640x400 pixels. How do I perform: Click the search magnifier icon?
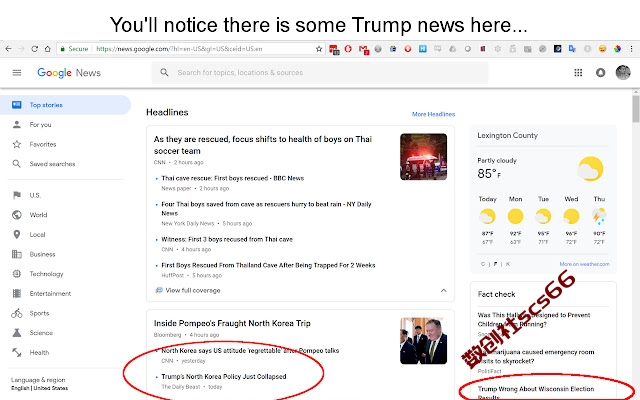[164, 73]
